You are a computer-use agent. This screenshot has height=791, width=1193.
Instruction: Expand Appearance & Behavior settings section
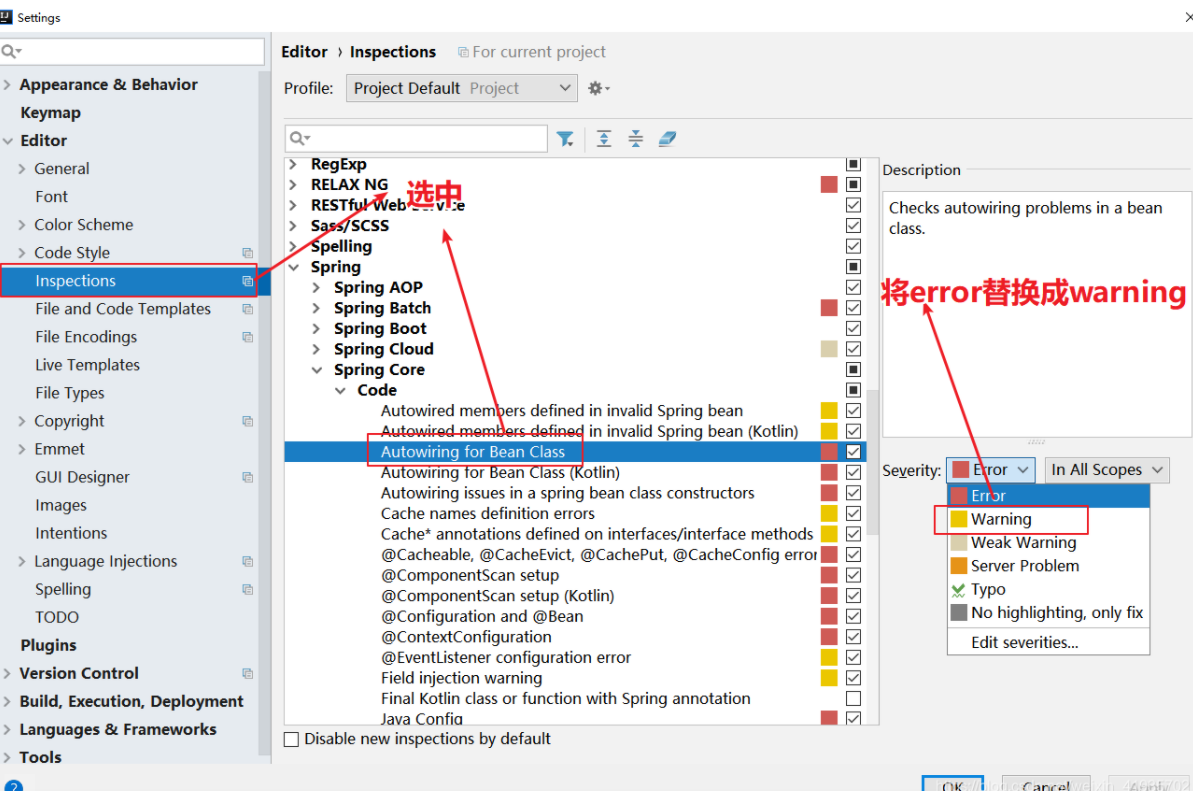pyautogui.click(x=8, y=84)
